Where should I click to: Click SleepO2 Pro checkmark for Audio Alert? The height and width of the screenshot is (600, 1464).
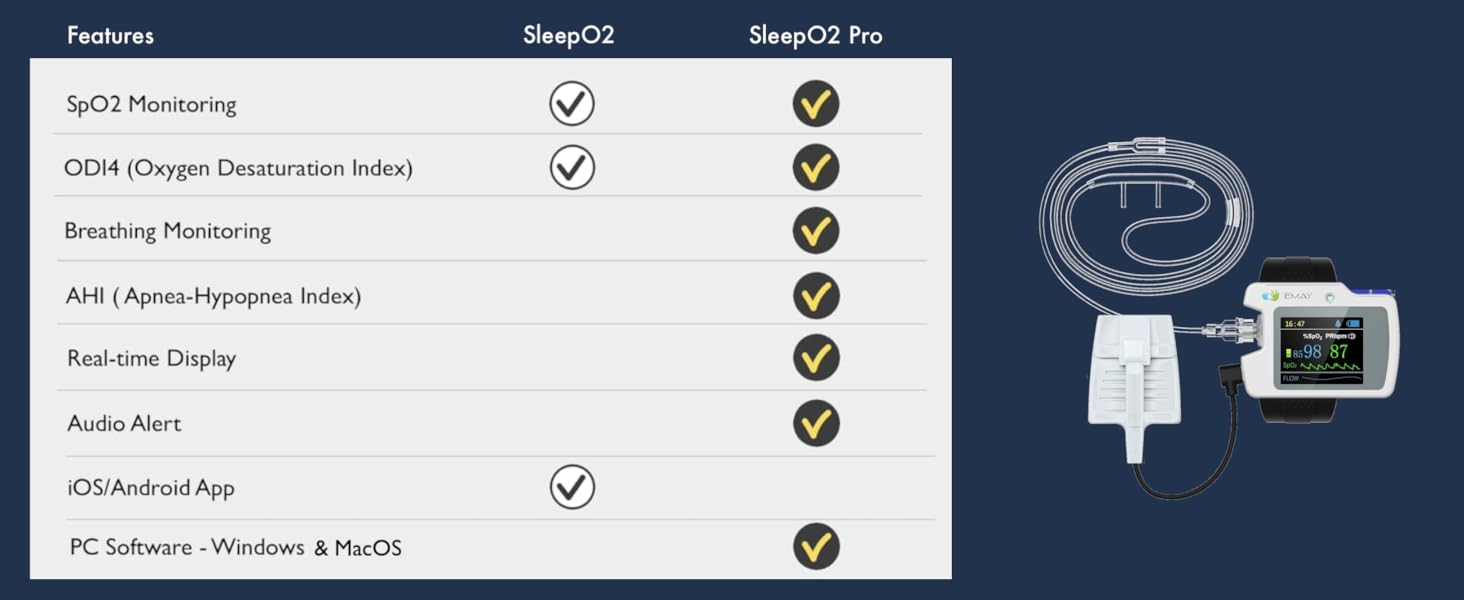pos(816,423)
